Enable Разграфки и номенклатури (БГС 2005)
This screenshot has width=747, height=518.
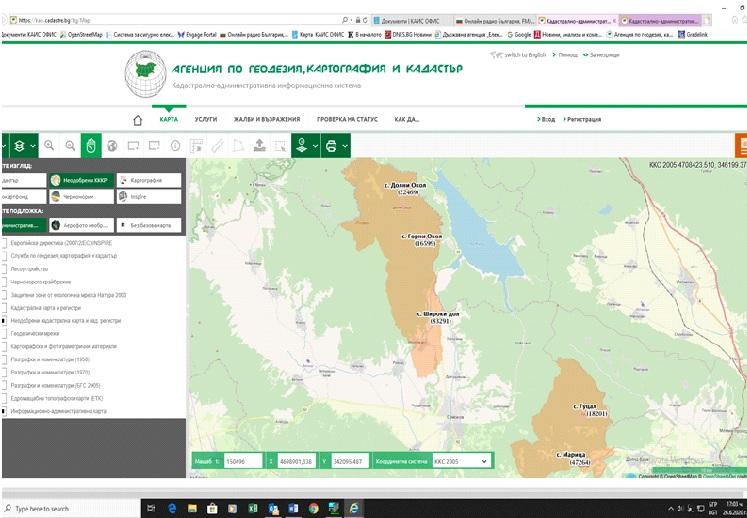pos(4,385)
